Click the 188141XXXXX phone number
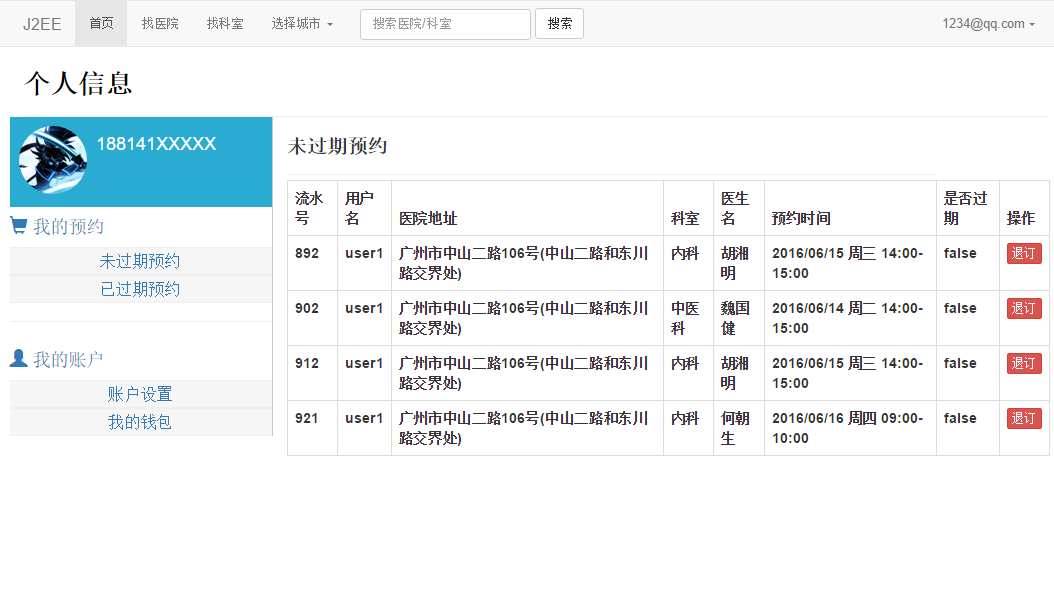The width and height of the screenshot is (1054, 610). coord(156,144)
